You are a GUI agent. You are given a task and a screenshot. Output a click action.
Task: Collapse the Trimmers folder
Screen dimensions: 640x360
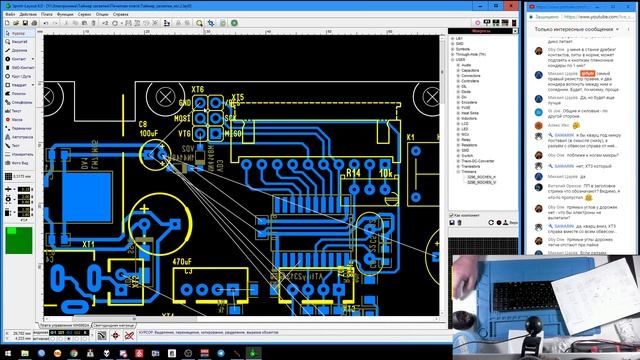coord(458,172)
